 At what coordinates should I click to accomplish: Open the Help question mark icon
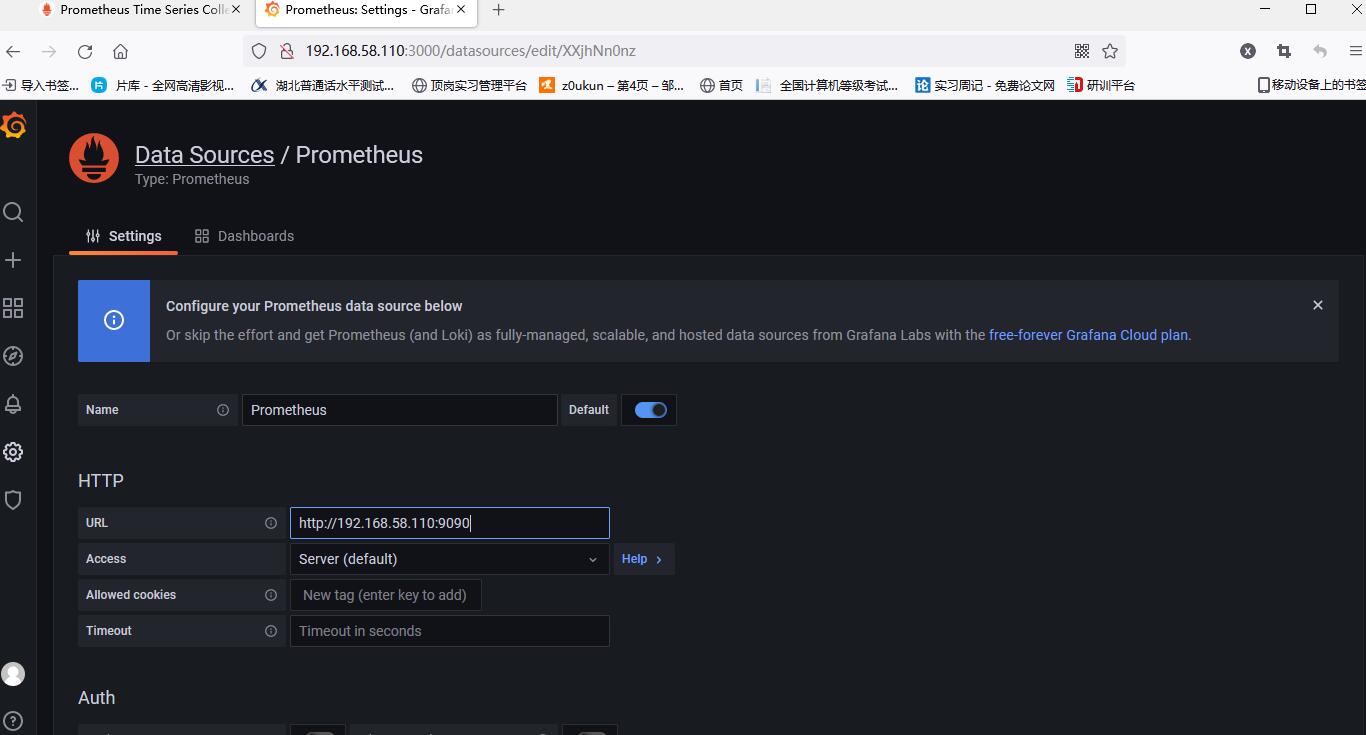[13, 722]
